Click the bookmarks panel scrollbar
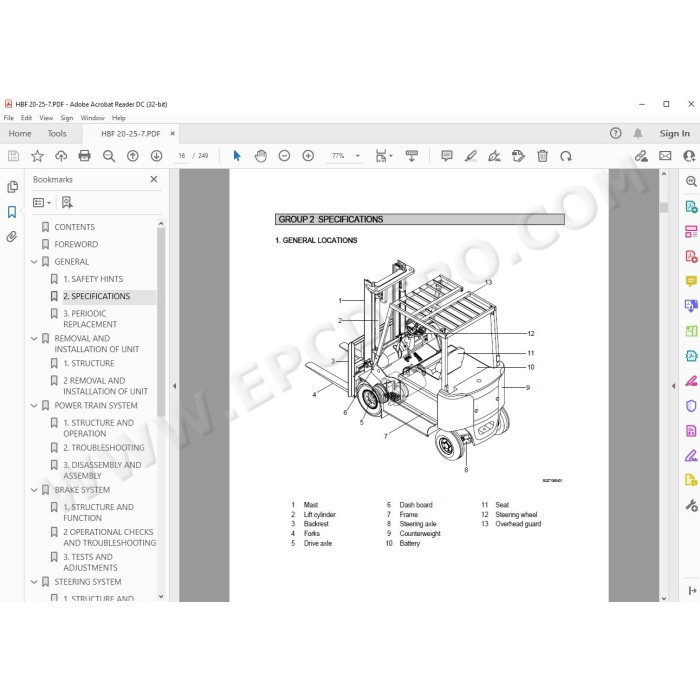 coord(161,321)
